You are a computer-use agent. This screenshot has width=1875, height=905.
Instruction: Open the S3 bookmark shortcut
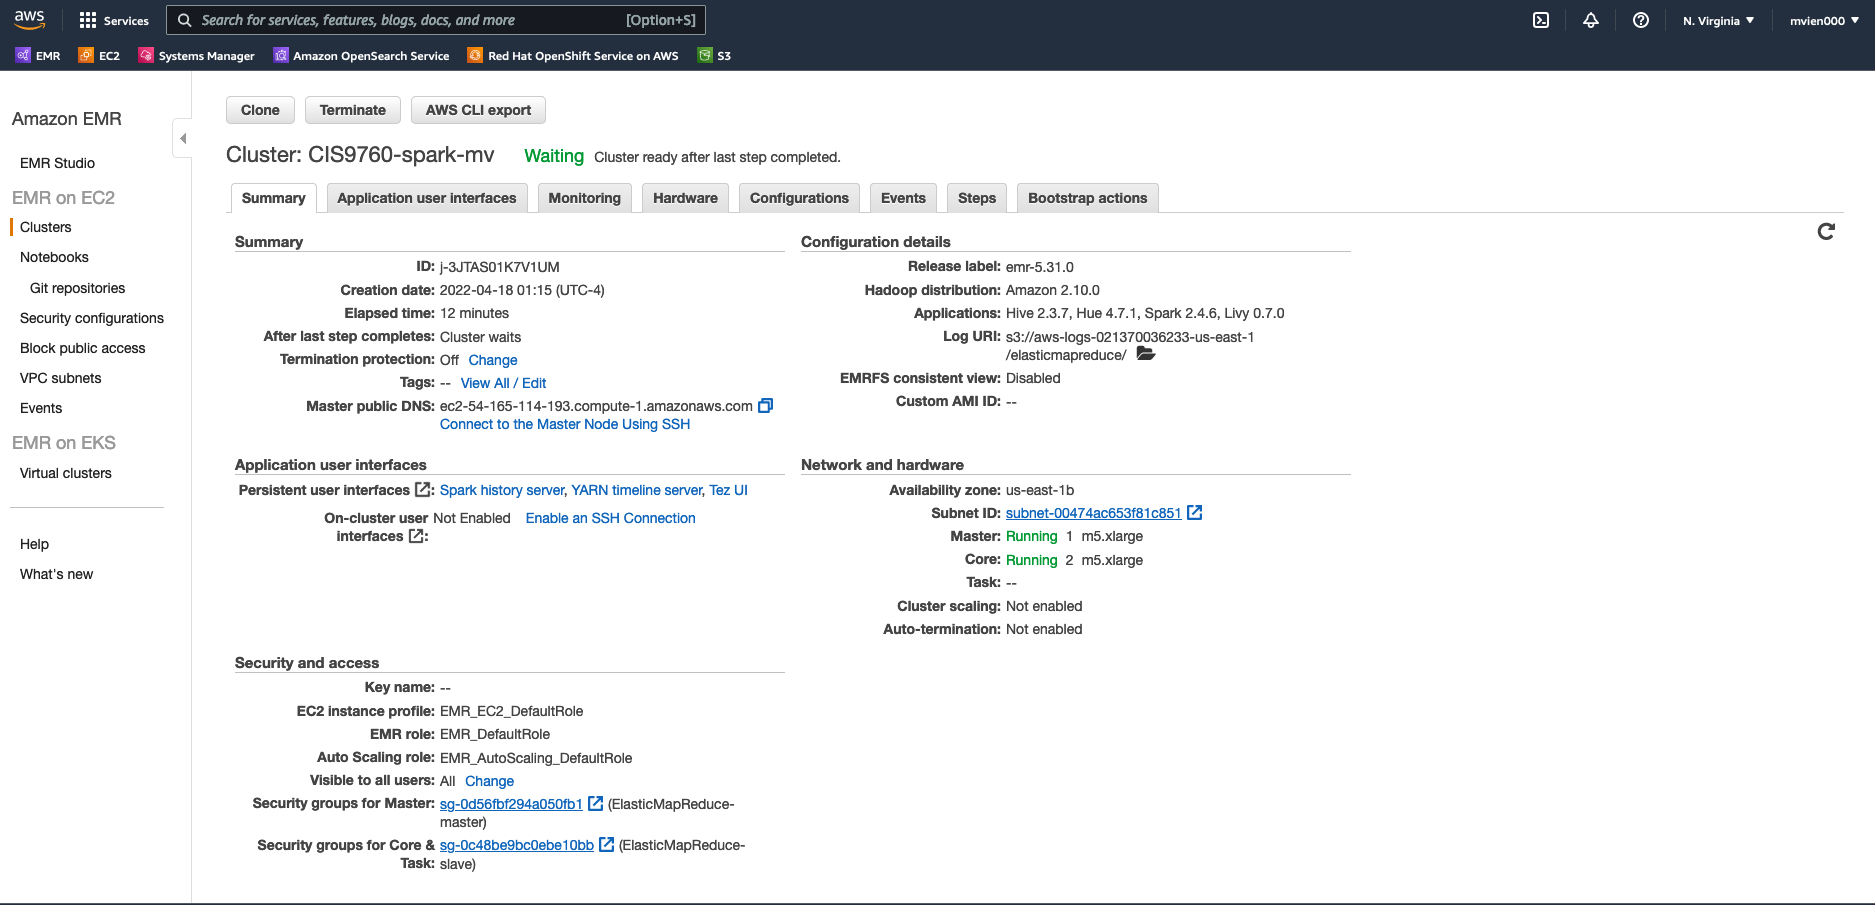(x=715, y=56)
